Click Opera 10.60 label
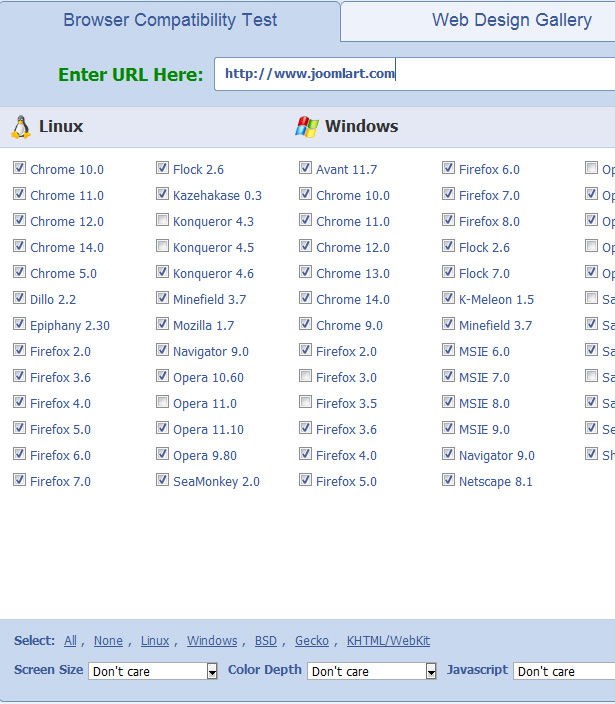615x704 pixels. pos(208,378)
